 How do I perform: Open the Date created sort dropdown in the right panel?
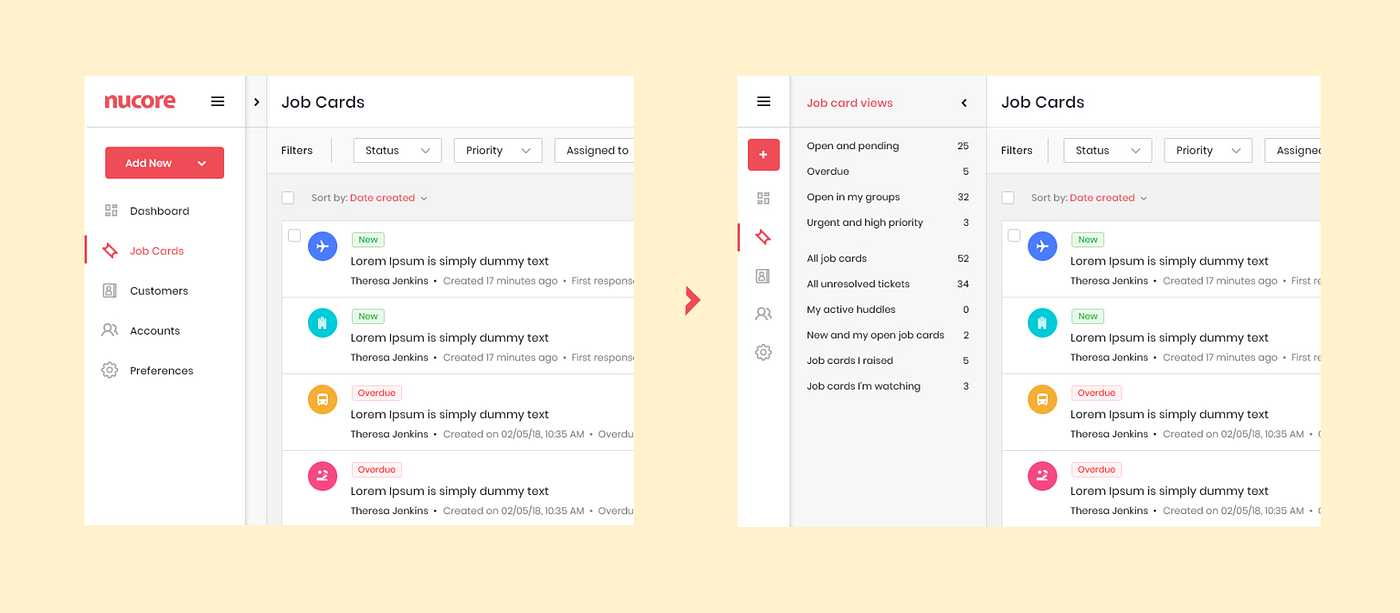tap(1109, 198)
